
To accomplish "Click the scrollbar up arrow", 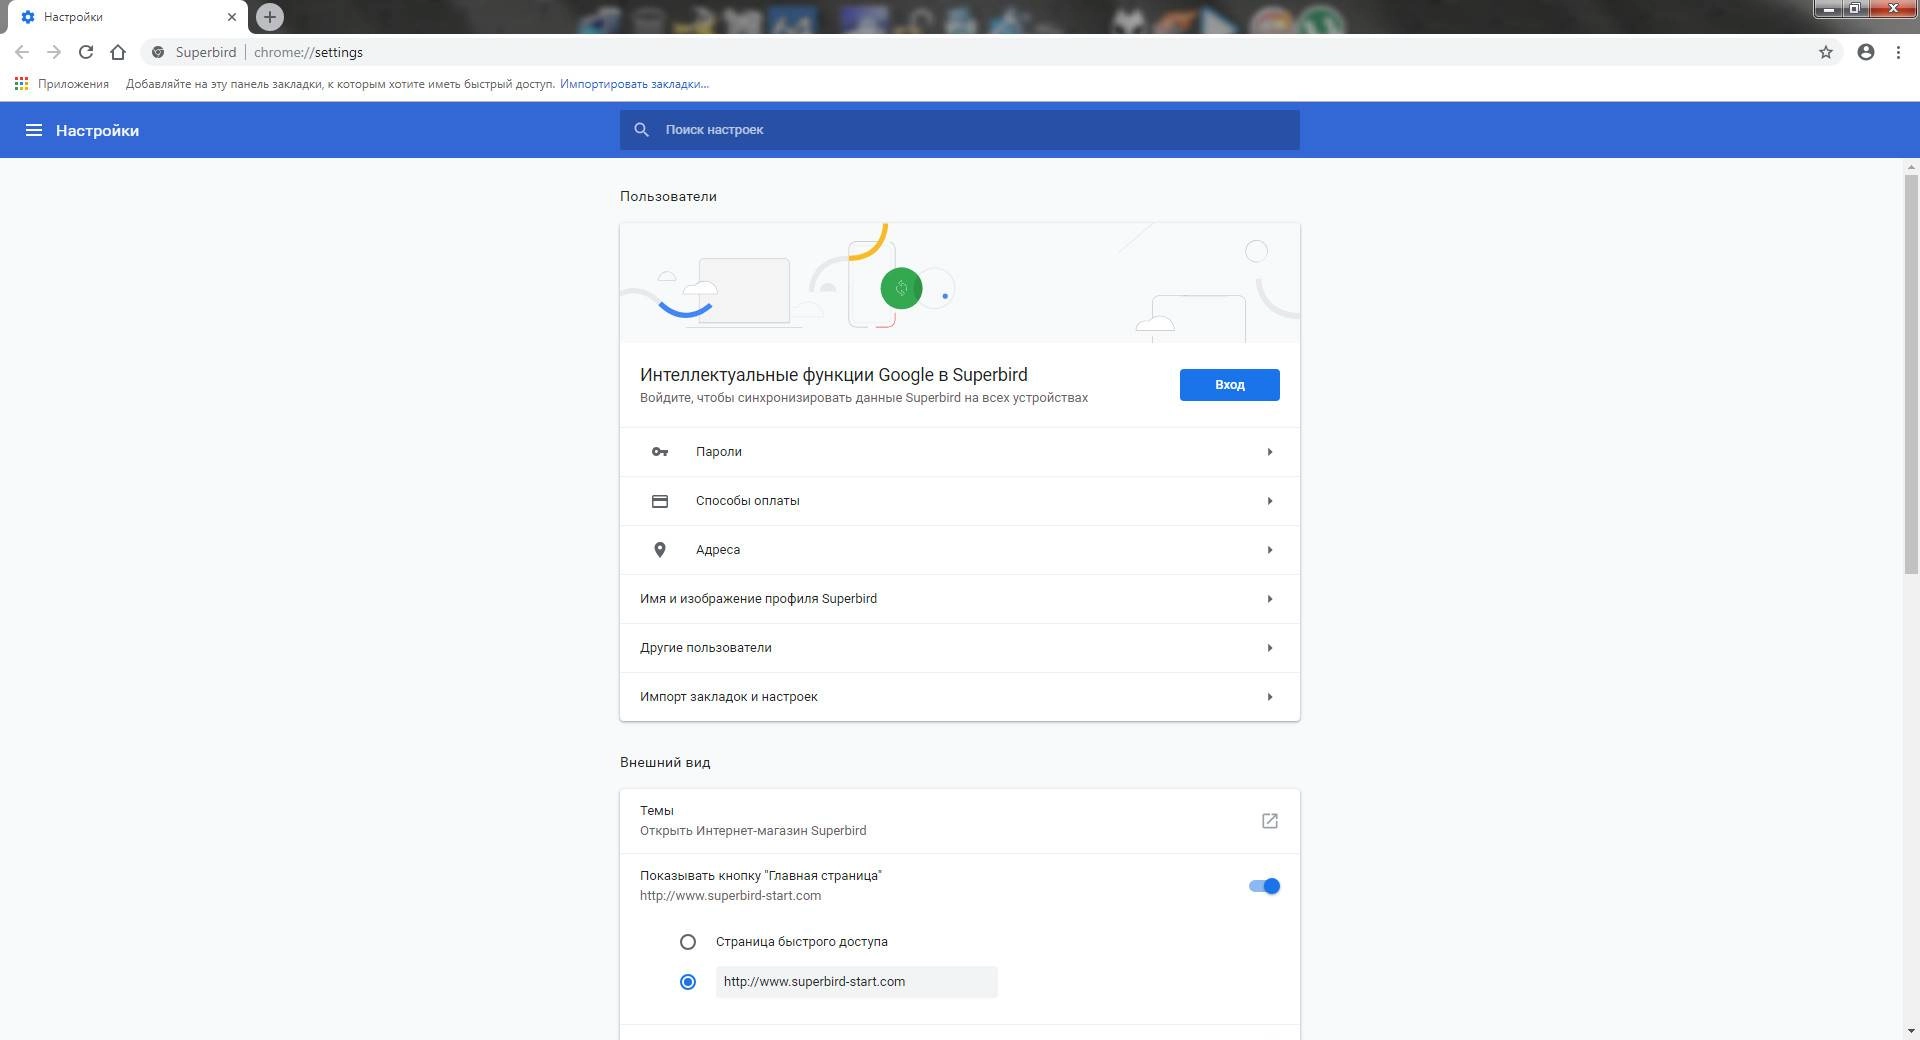I will [x=1912, y=166].
